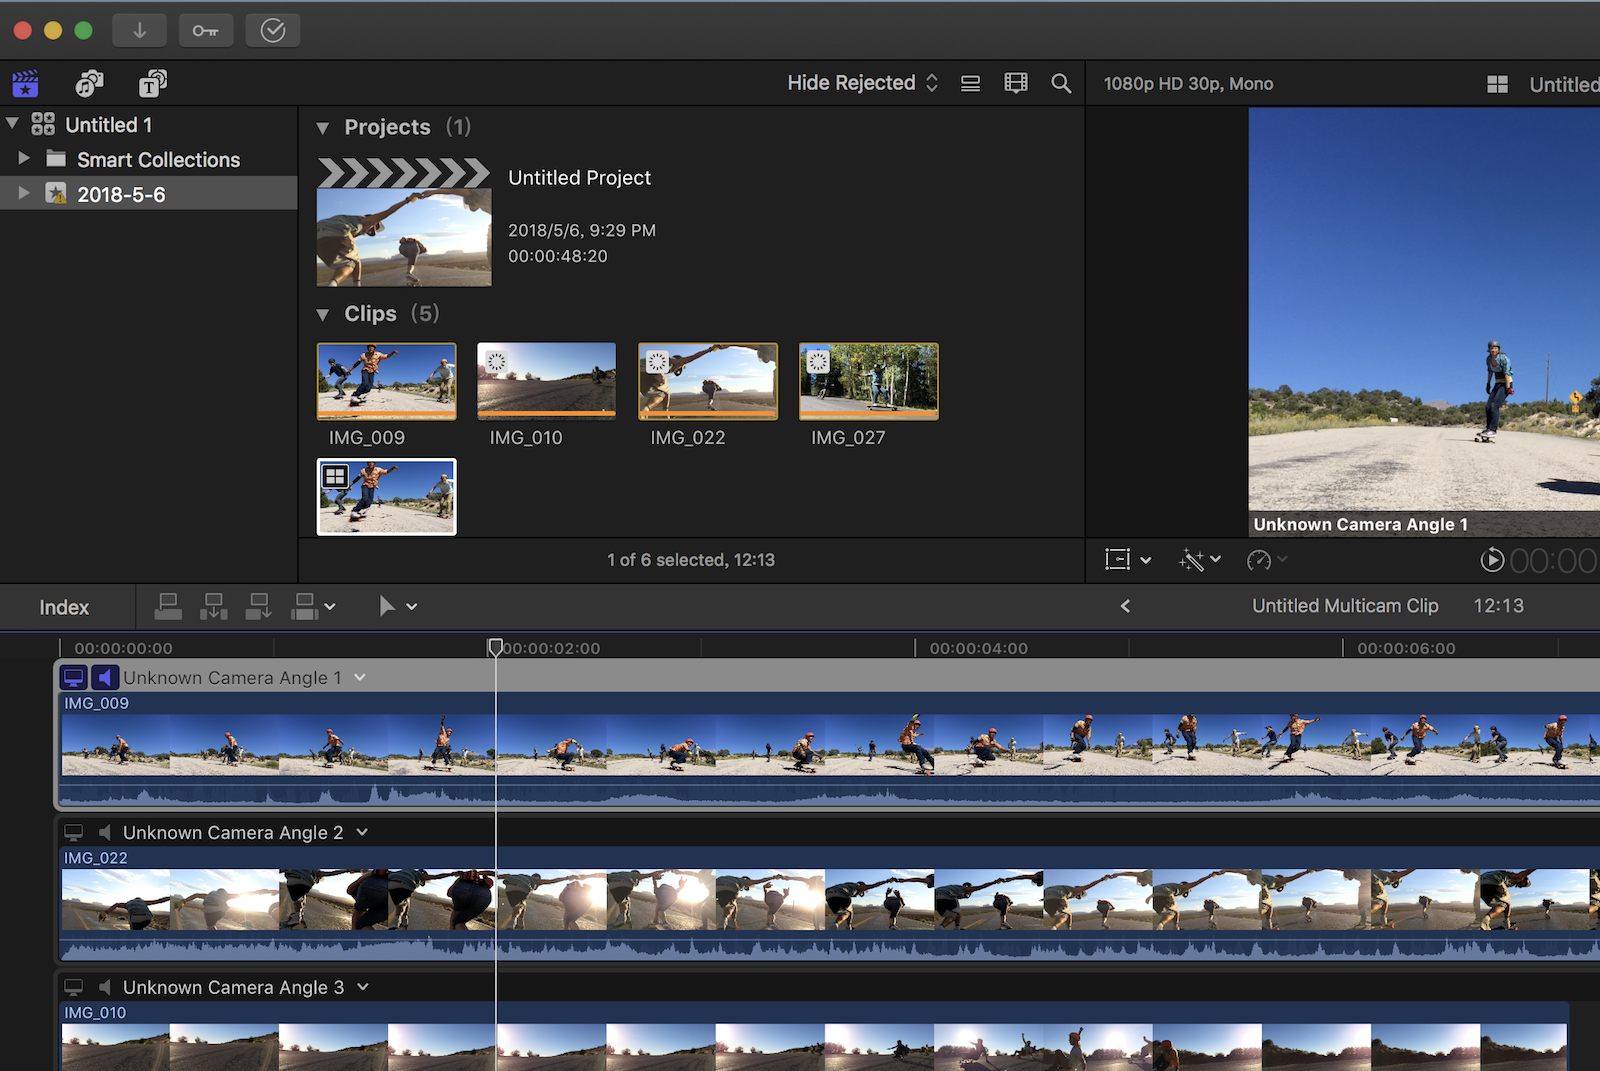Enable audio monitoring for Camera Angle 3

tap(105, 987)
